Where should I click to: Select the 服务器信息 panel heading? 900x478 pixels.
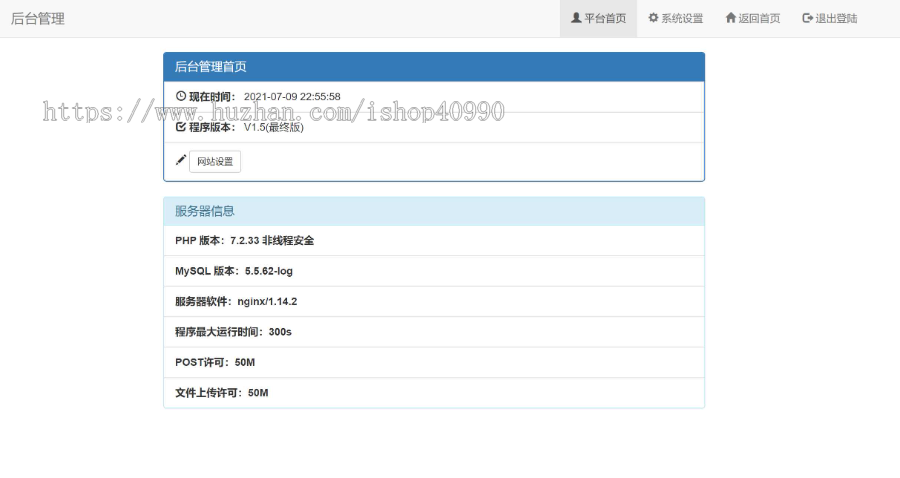pos(434,211)
